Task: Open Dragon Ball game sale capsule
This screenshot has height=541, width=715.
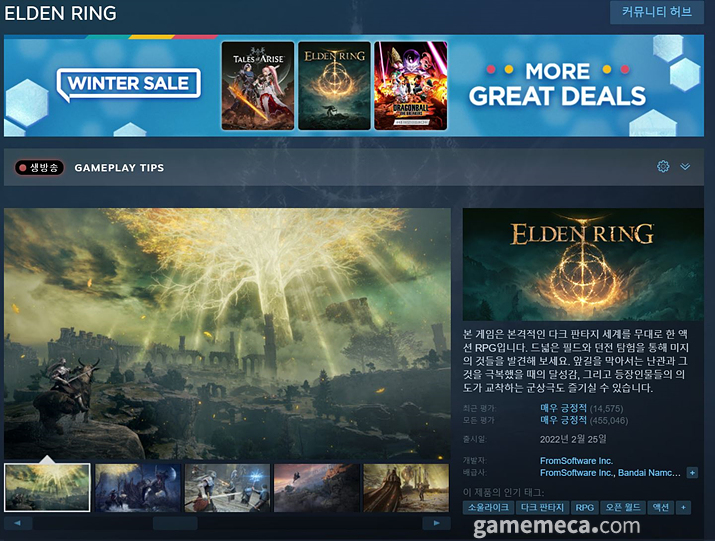Action: 411,86
